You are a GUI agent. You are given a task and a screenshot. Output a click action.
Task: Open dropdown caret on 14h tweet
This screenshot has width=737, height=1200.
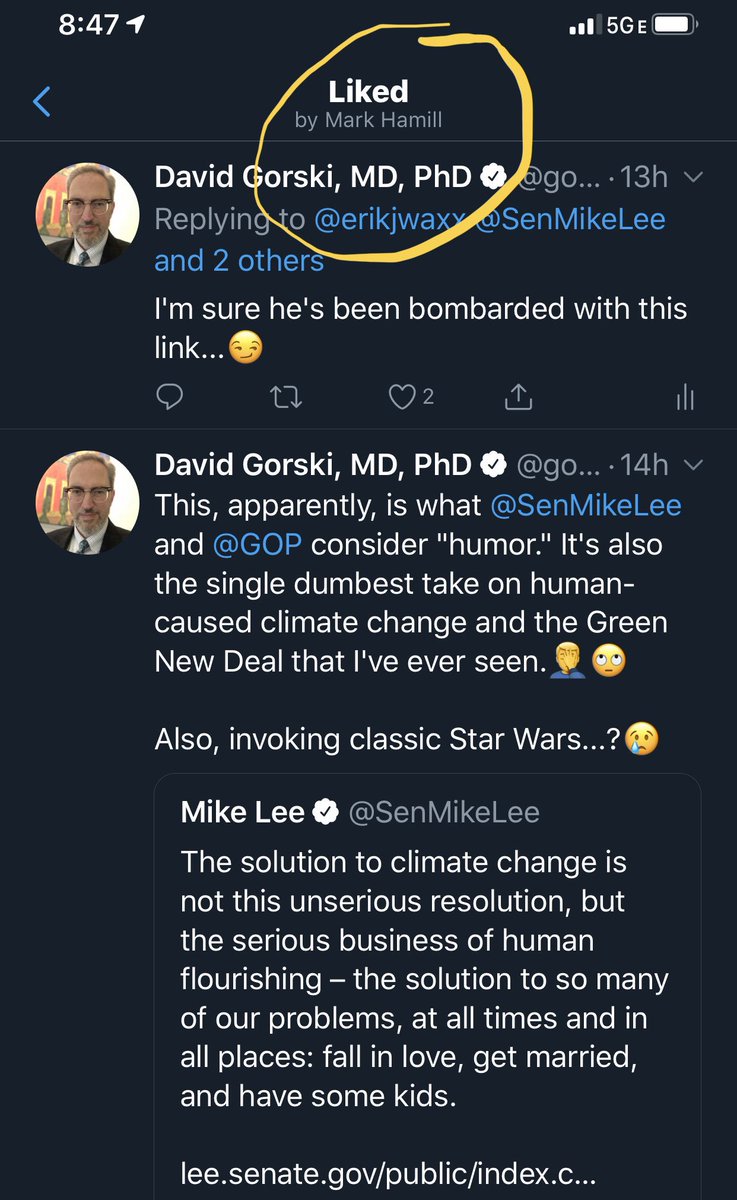(x=694, y=464)
